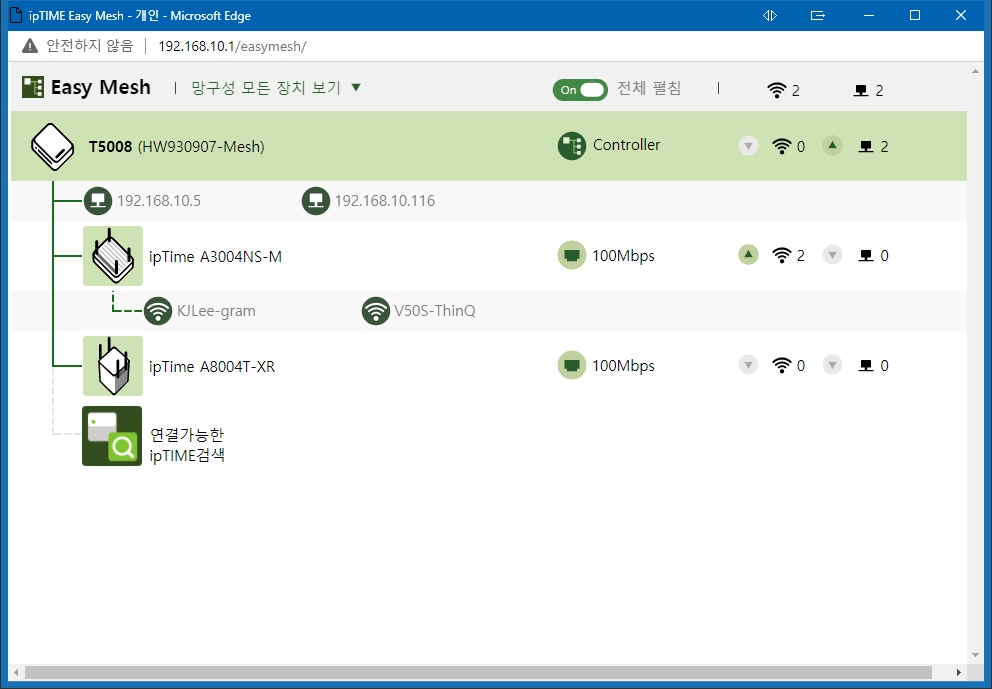
Task: Click the wired count icon in A8004T-XR row
Action: coord(865,366)
